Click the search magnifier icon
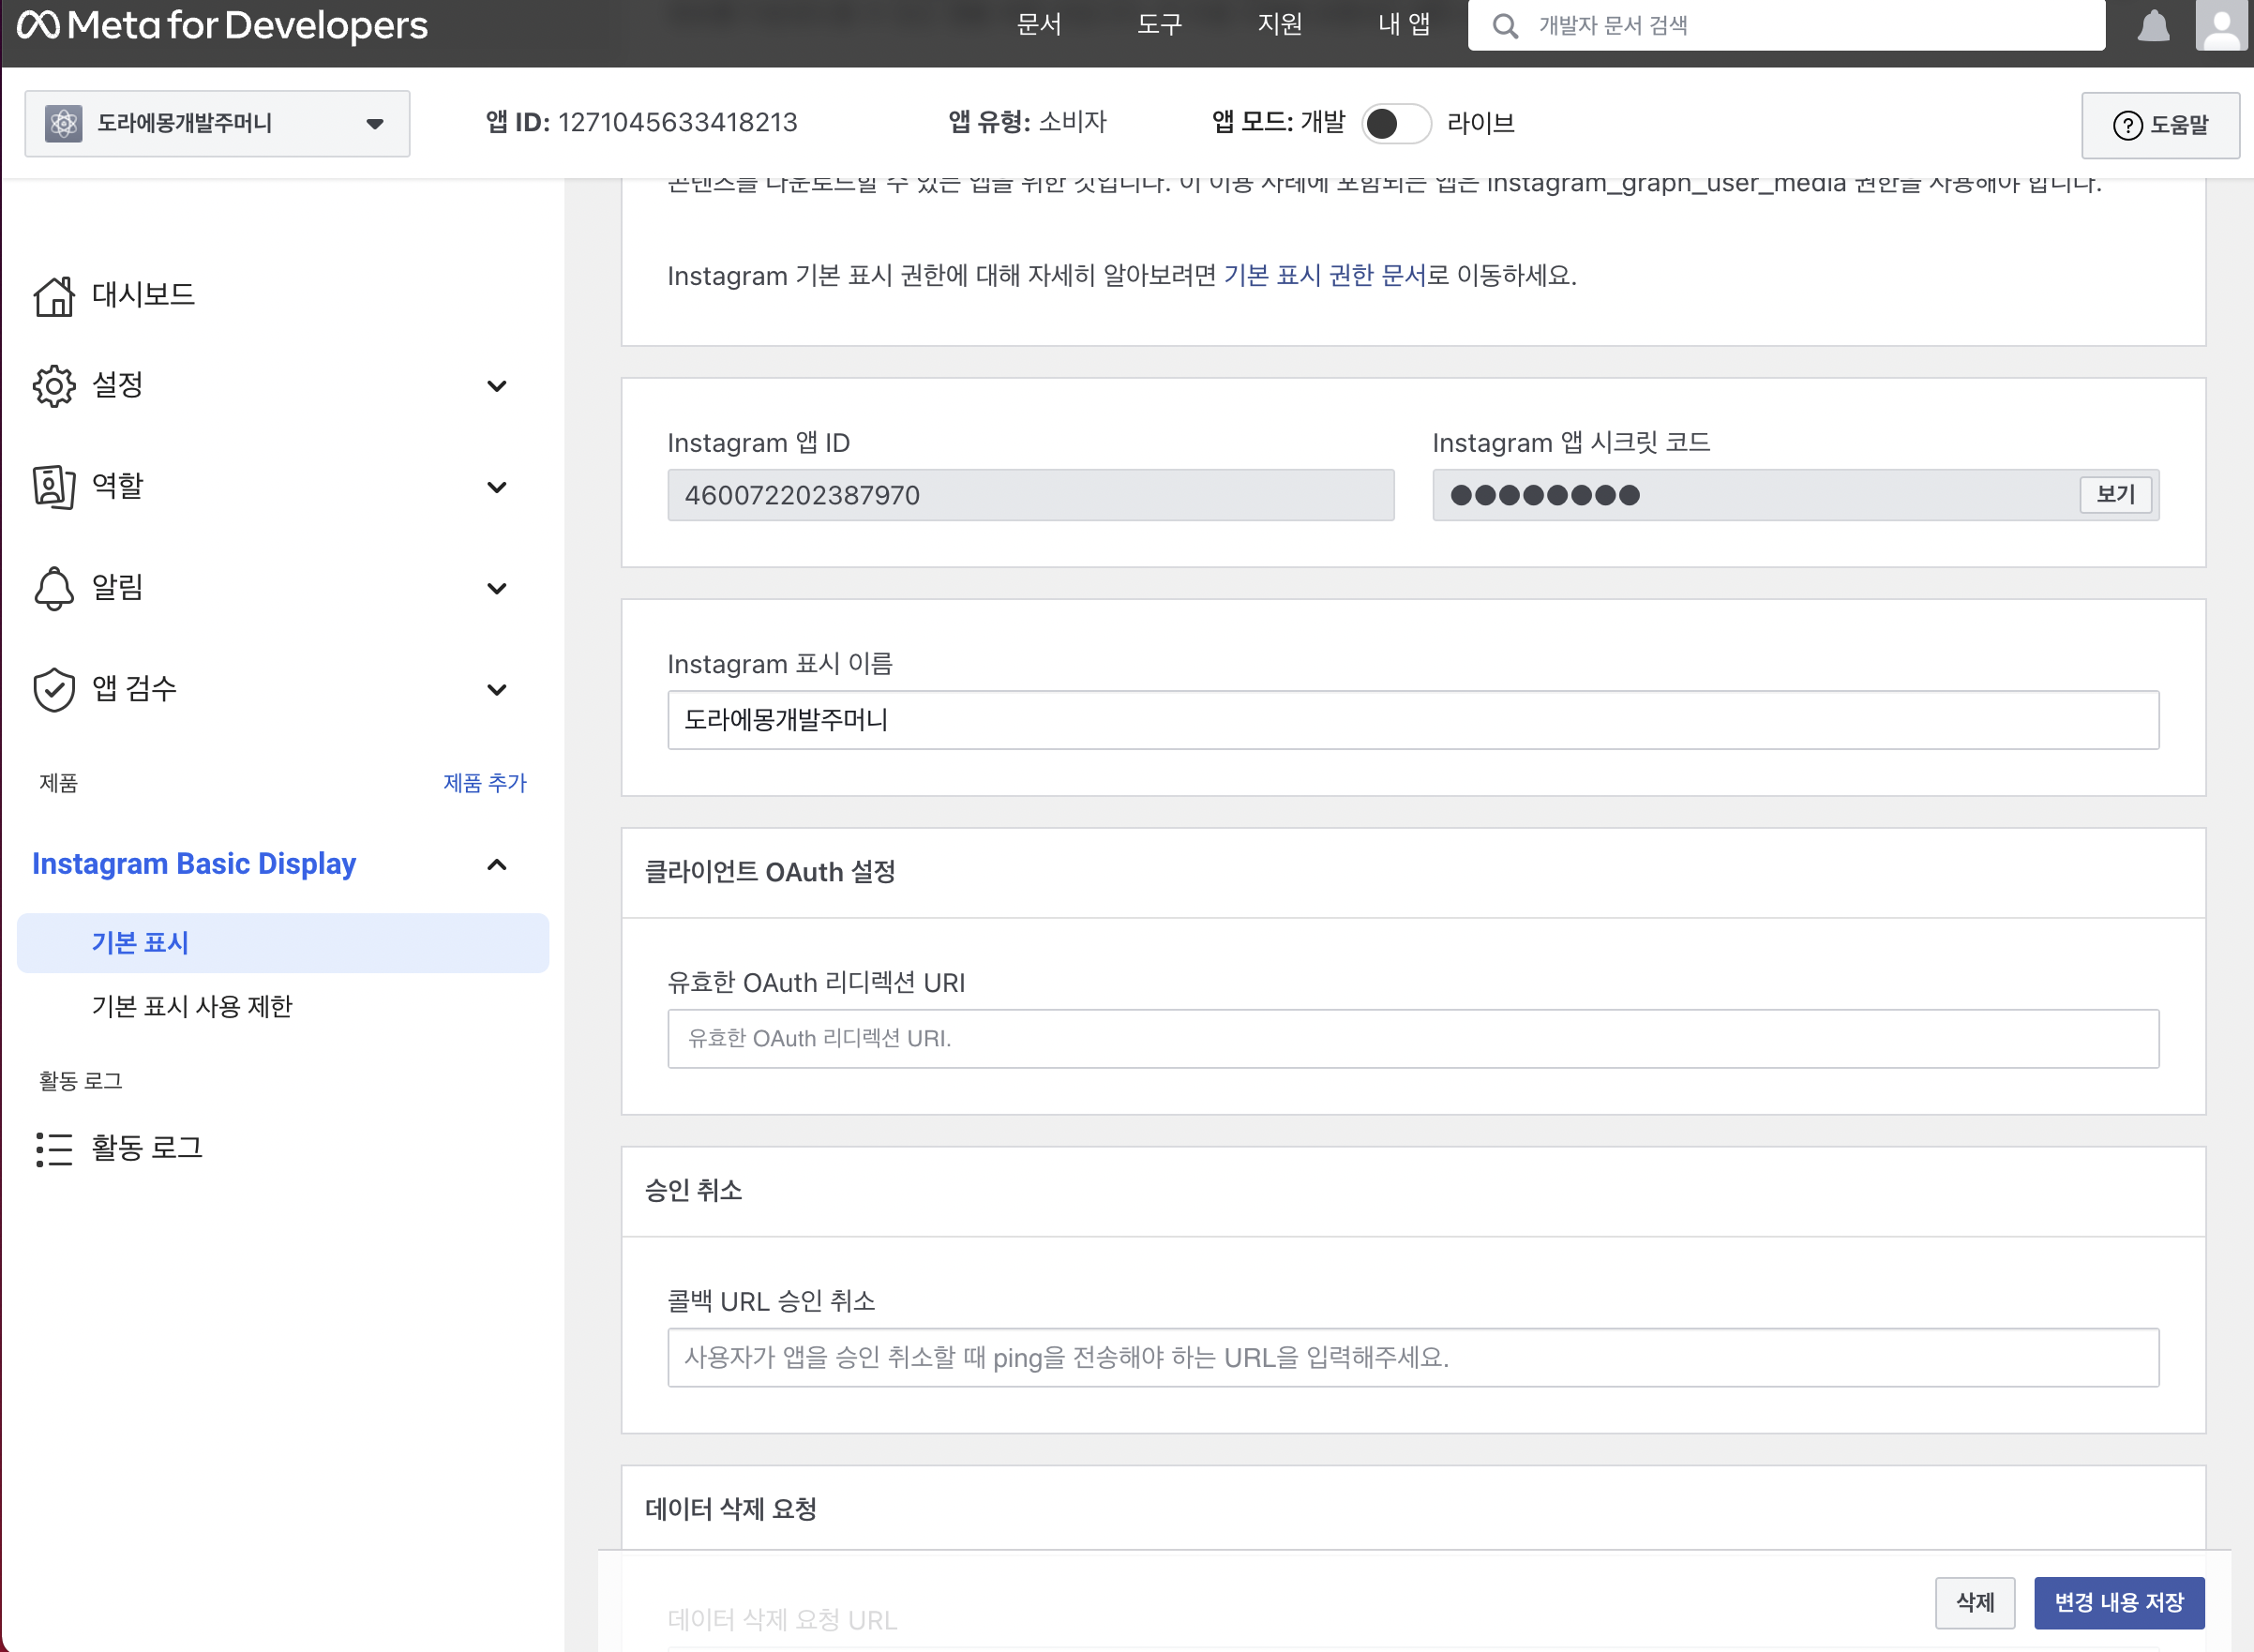This screenshot has width=2254, height=1652. point(1505,26)
